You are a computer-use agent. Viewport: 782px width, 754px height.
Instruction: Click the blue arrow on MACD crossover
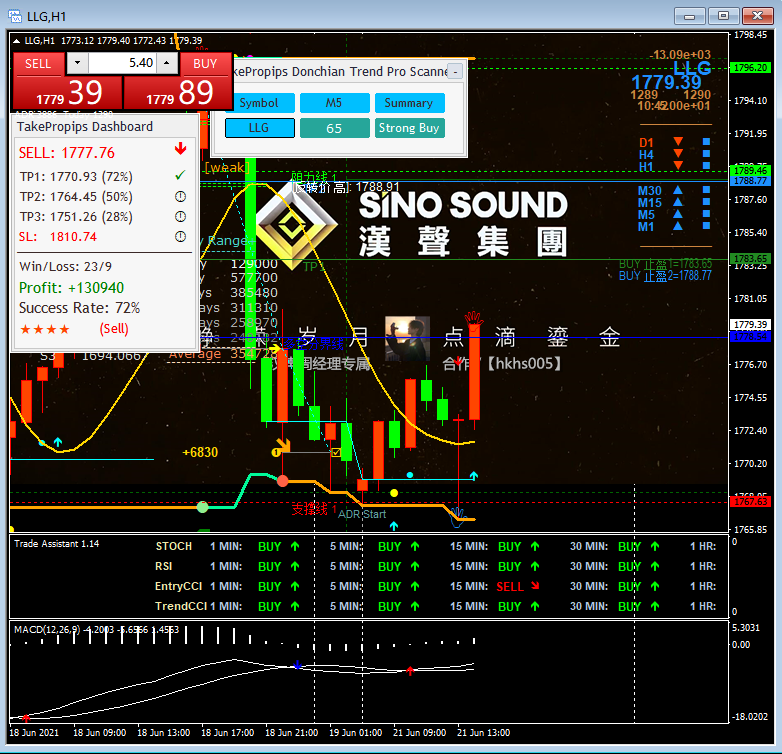tap(298, 665)
